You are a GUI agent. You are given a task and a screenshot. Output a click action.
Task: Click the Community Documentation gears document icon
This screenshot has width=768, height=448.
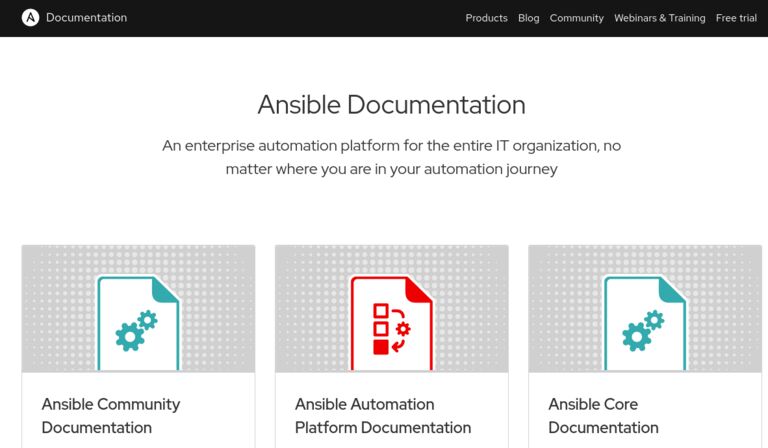click(139, 324)
